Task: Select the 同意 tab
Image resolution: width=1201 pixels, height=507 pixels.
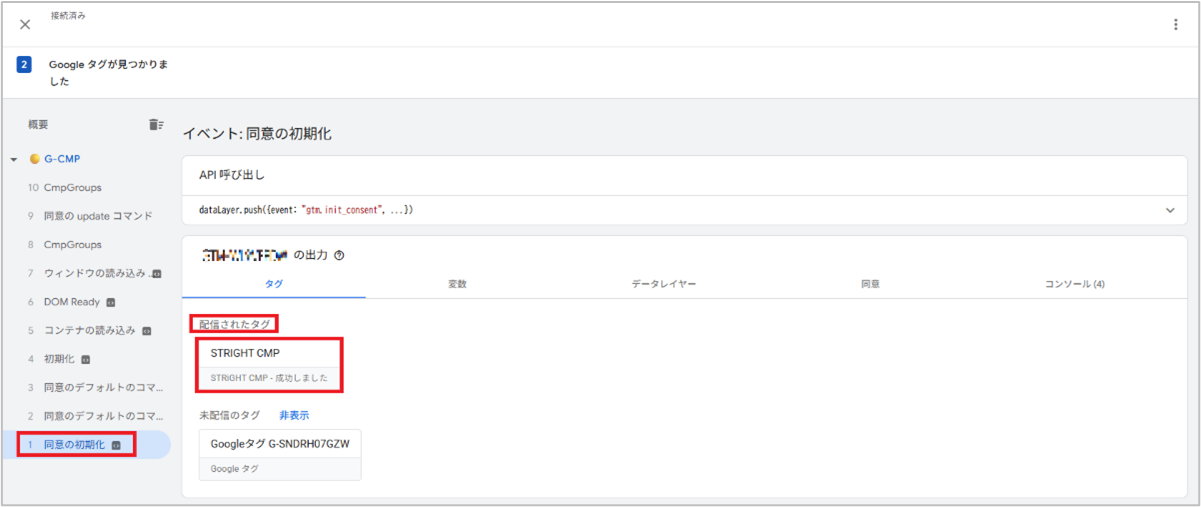Action: (870, 284)
